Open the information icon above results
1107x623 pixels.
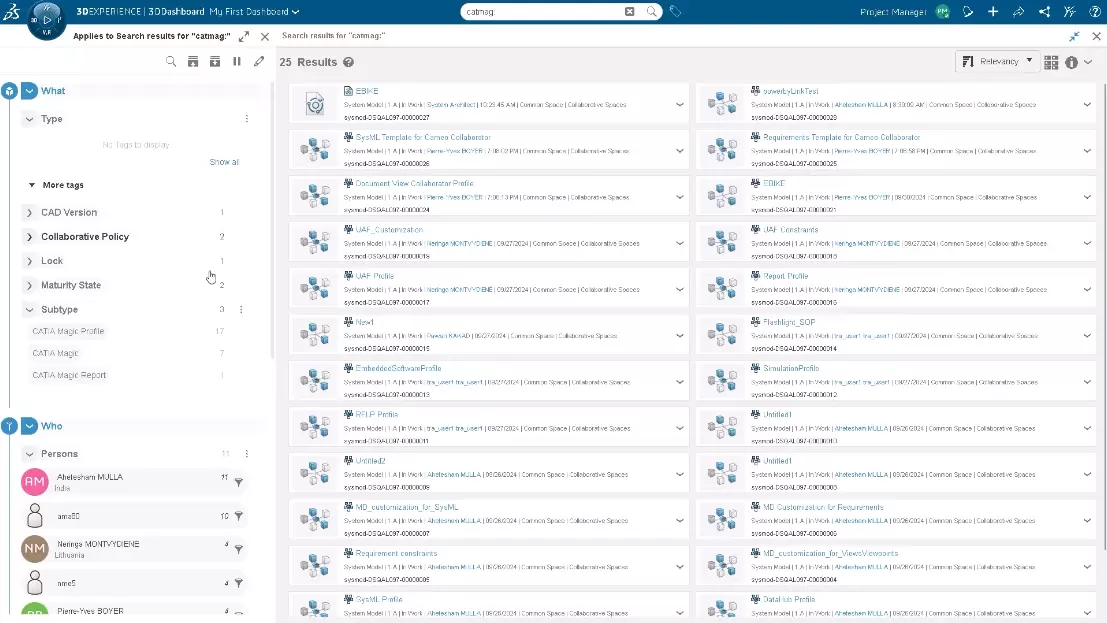[1071, 62]
